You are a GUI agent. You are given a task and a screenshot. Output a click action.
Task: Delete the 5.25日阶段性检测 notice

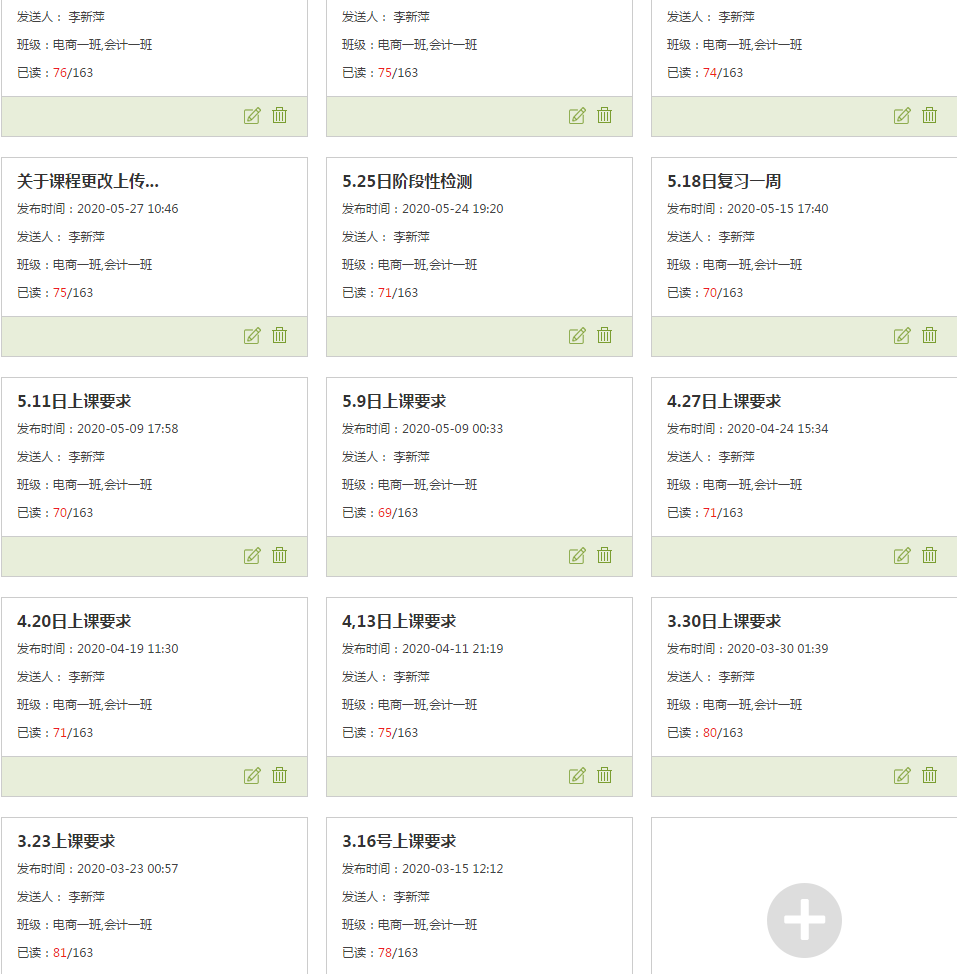[604, 335]
